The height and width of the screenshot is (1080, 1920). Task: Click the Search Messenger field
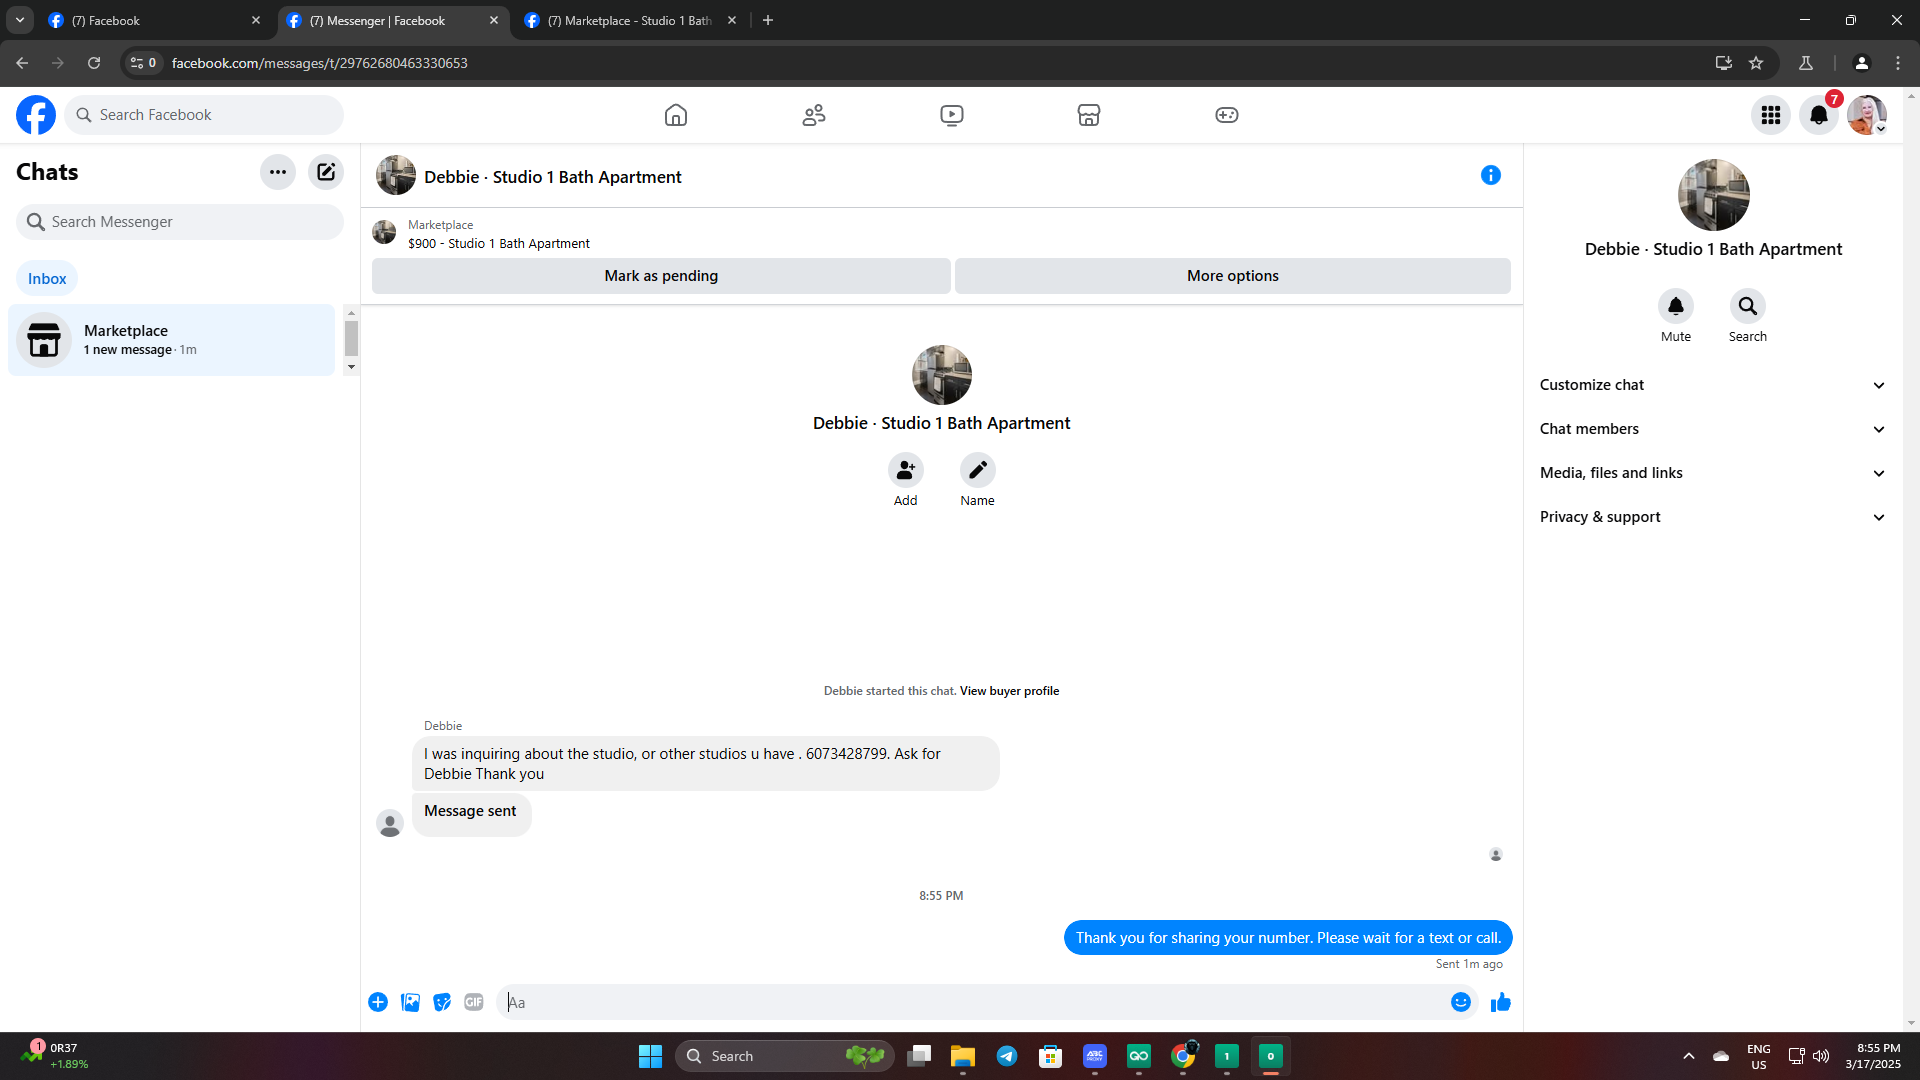[x=180, y=222]
